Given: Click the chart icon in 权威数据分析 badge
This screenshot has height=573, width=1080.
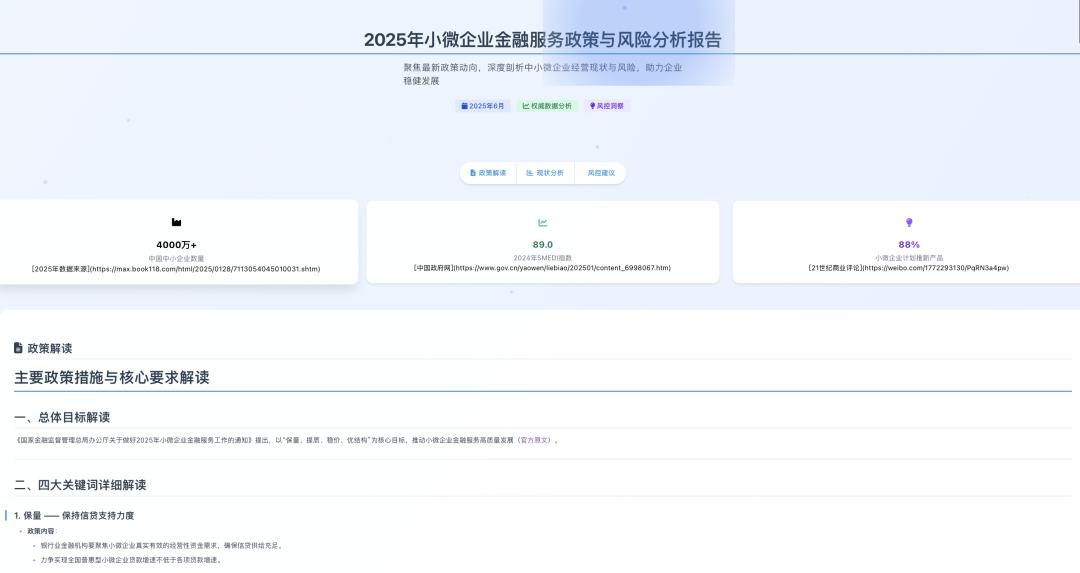Looking at the screenshot, I should point(526,106).
